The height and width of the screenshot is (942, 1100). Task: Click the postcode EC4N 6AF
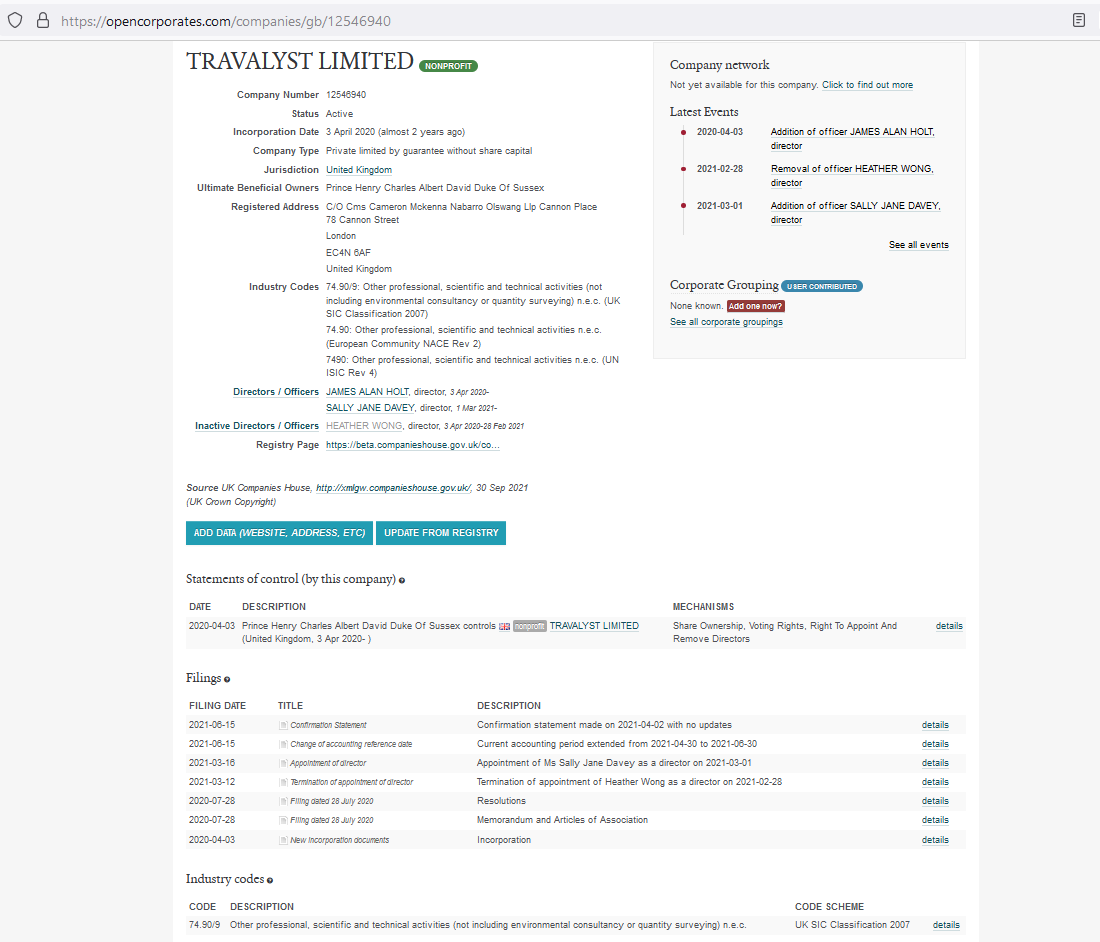point(348,253)
